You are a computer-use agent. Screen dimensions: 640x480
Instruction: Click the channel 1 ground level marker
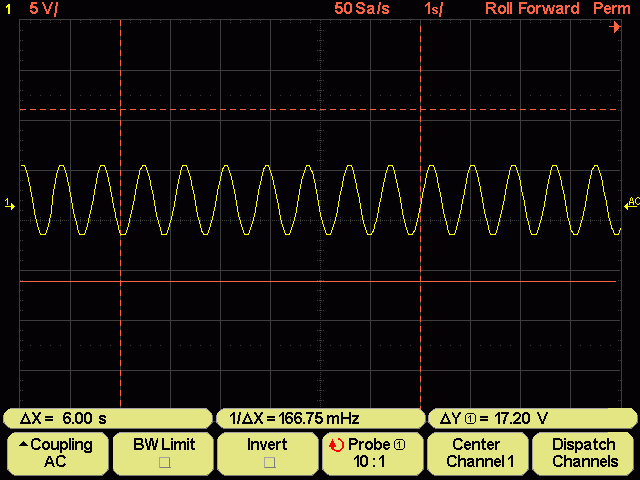click(x=9, y=204)
